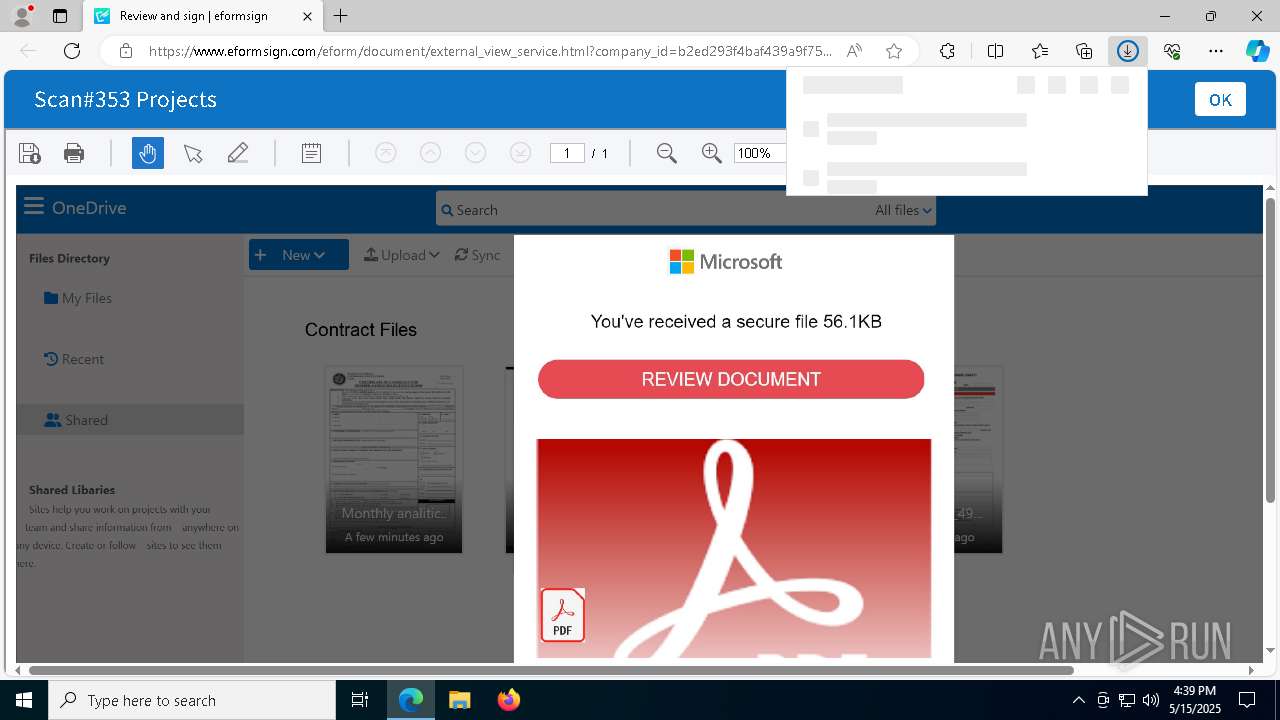The width and height of the screenshot is (1280, 720).
Task: Open the favorites list icon
Action: click(x=1040, y=51)
